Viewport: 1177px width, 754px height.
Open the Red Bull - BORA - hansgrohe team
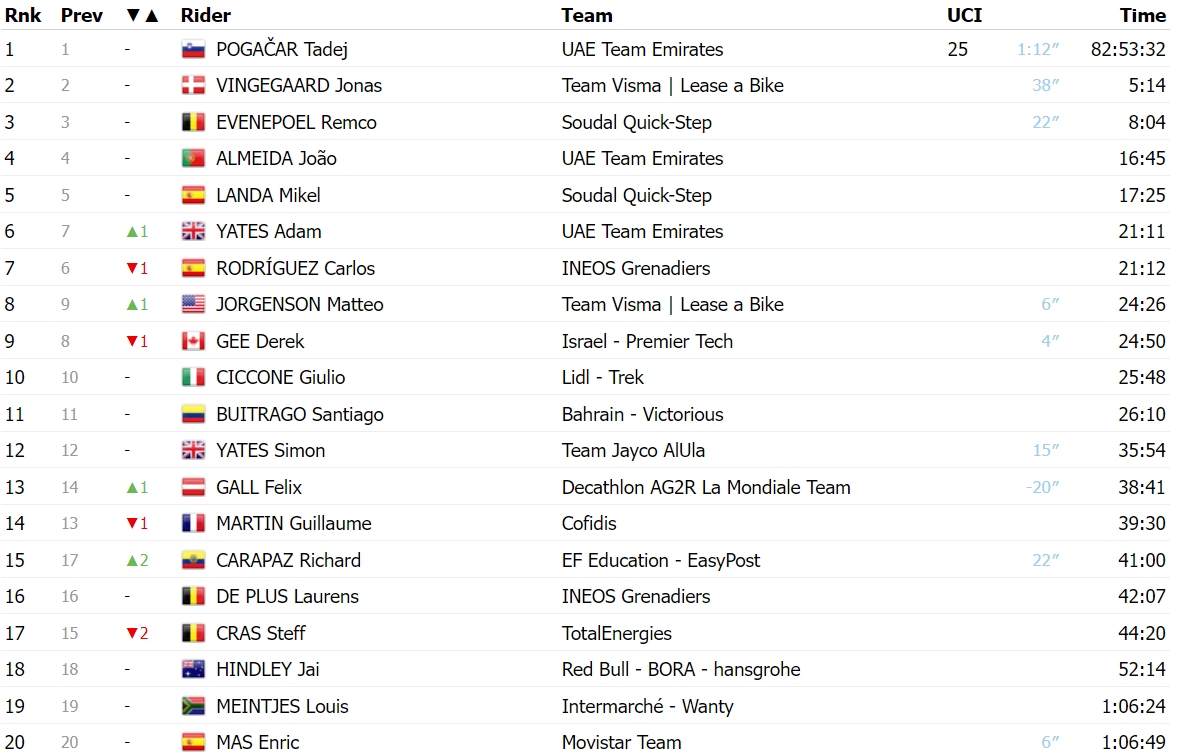(x=681, y=669)
